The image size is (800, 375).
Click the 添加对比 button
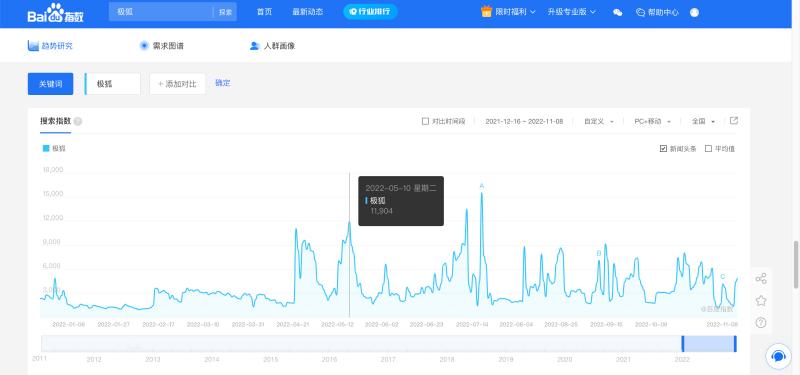[178, 84]
